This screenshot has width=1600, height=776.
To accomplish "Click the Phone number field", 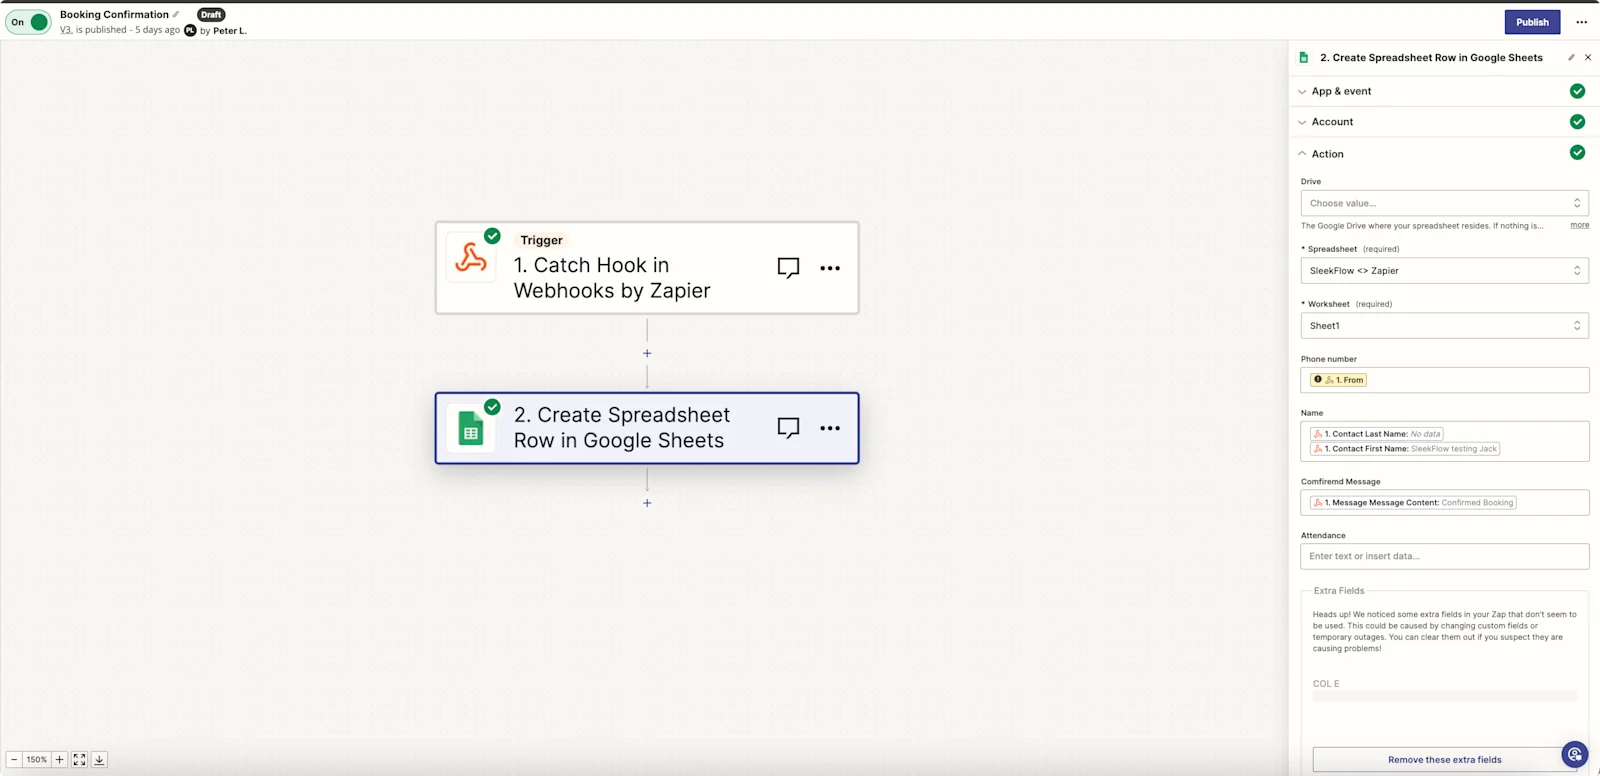I will click(x=1444, y=380).
